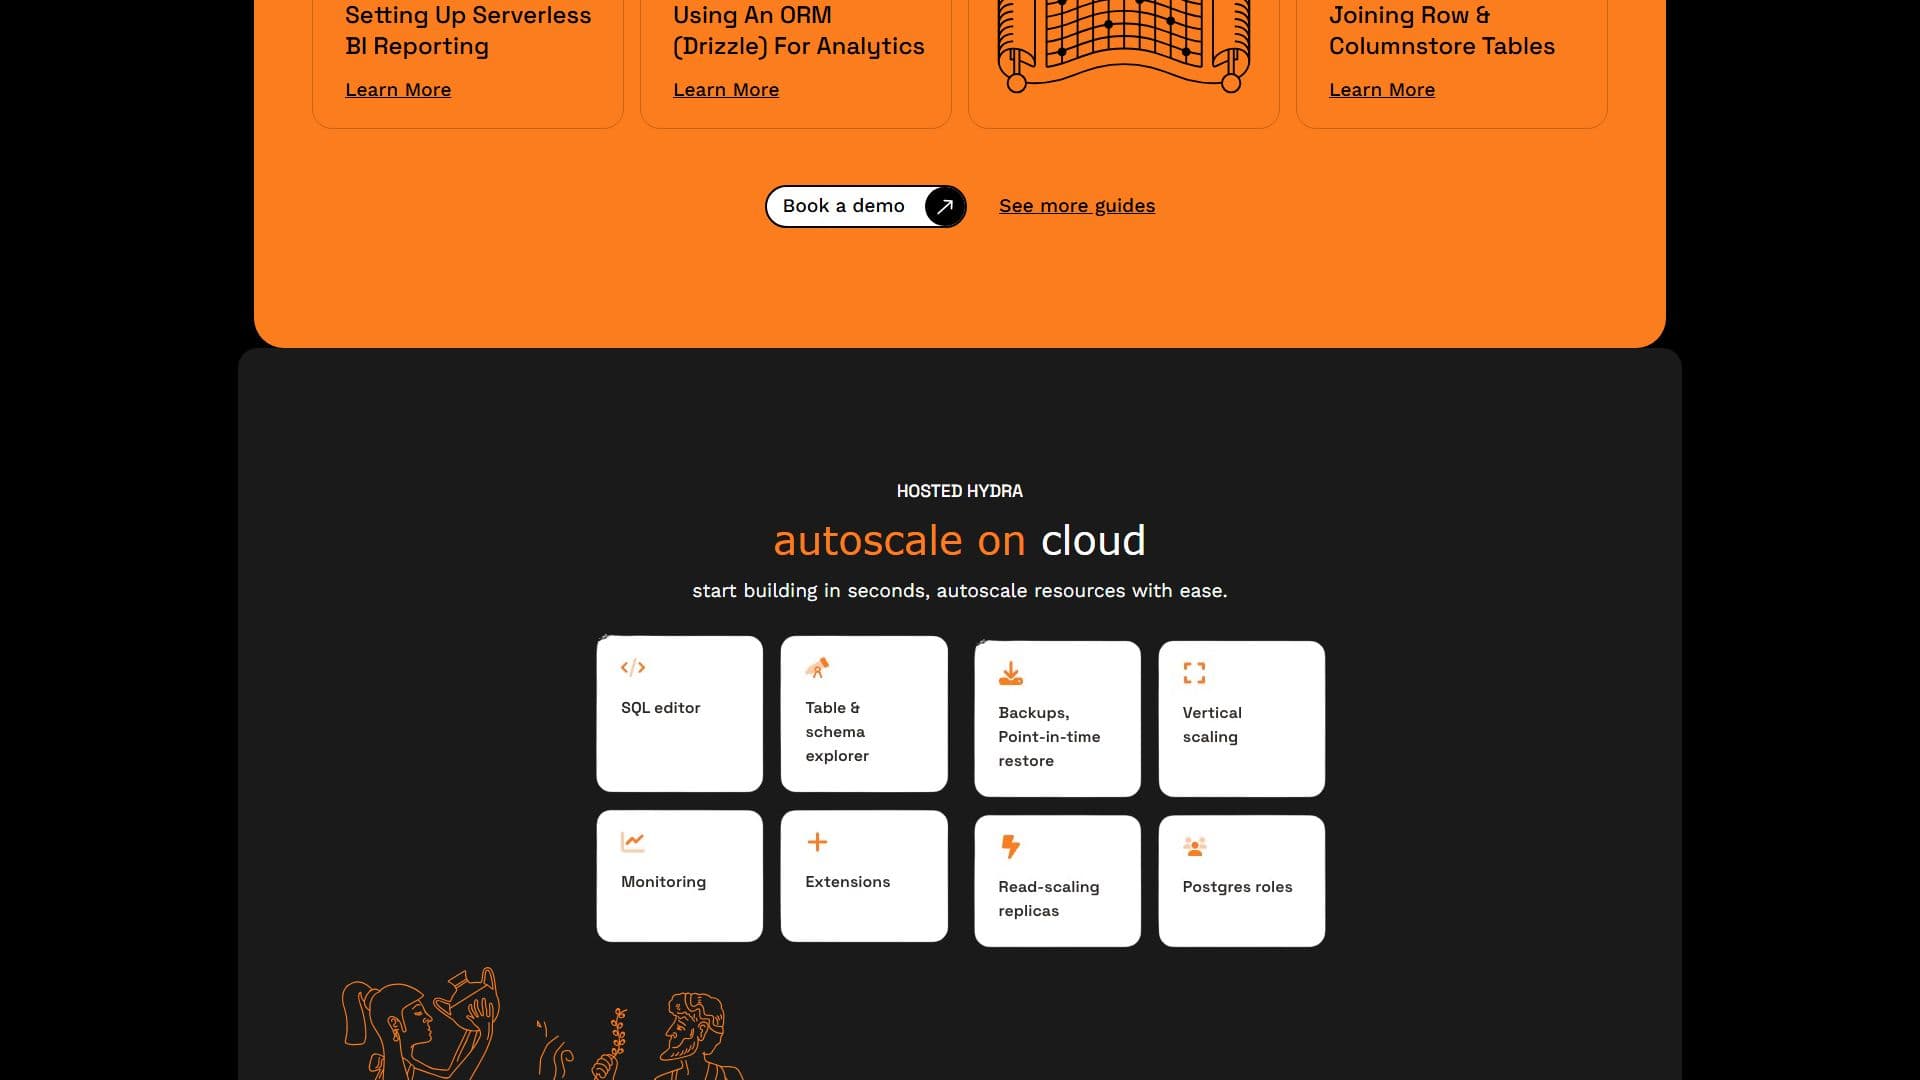This screenshot has height=1080, width=1920.
Task: Click the grid scroll illustration thumbnail
Action: tap(1124, 46)
